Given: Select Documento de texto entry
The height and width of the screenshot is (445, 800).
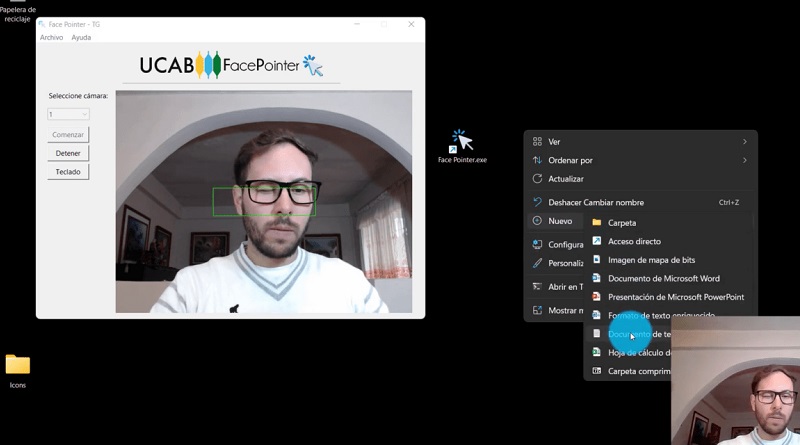Looking at the screenshot, I should (x=629, y=334).
